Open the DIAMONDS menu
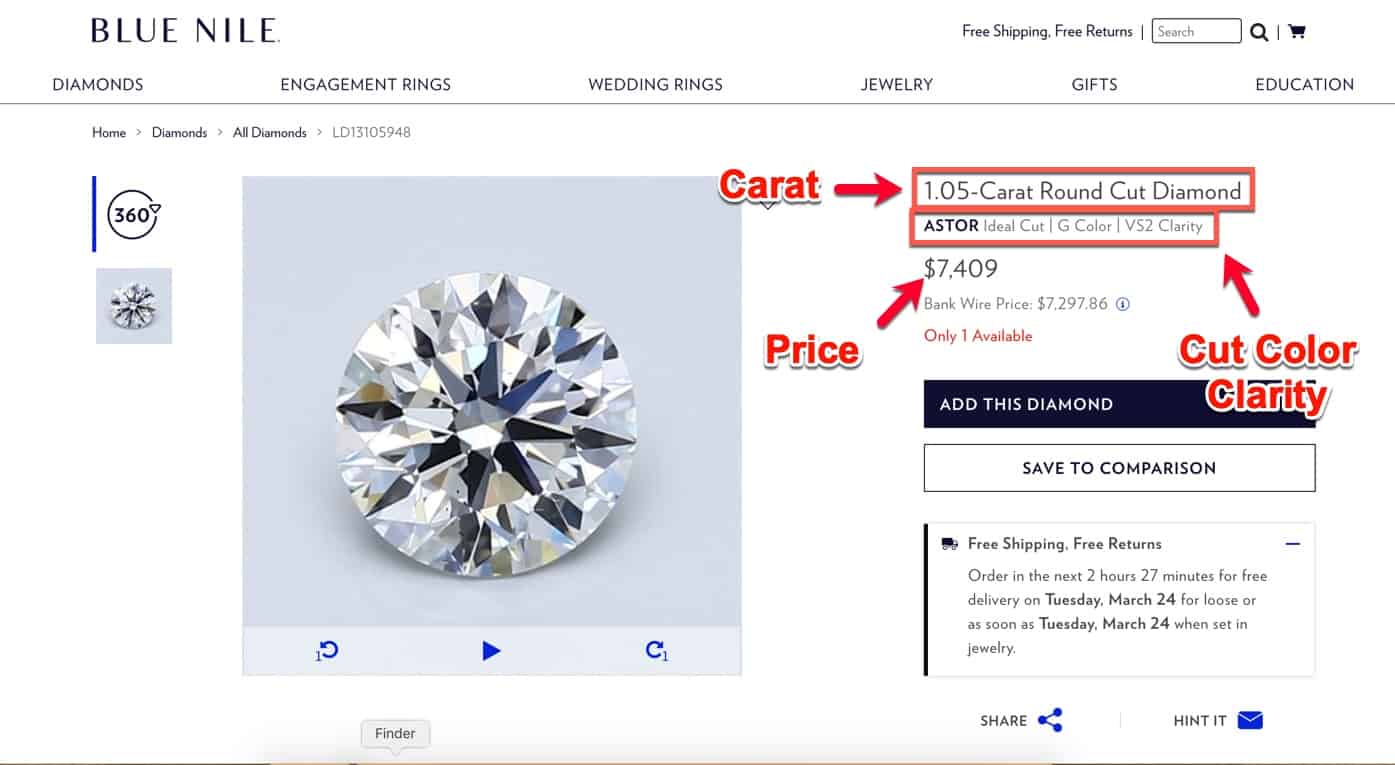Screen dimensions: 1395x765 [x=97, y=85]
